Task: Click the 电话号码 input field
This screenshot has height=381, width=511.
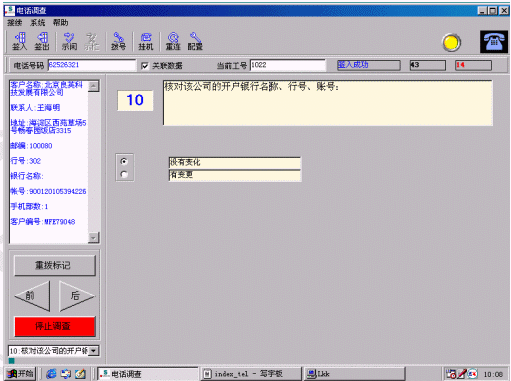Action: (x=92, y=65)
